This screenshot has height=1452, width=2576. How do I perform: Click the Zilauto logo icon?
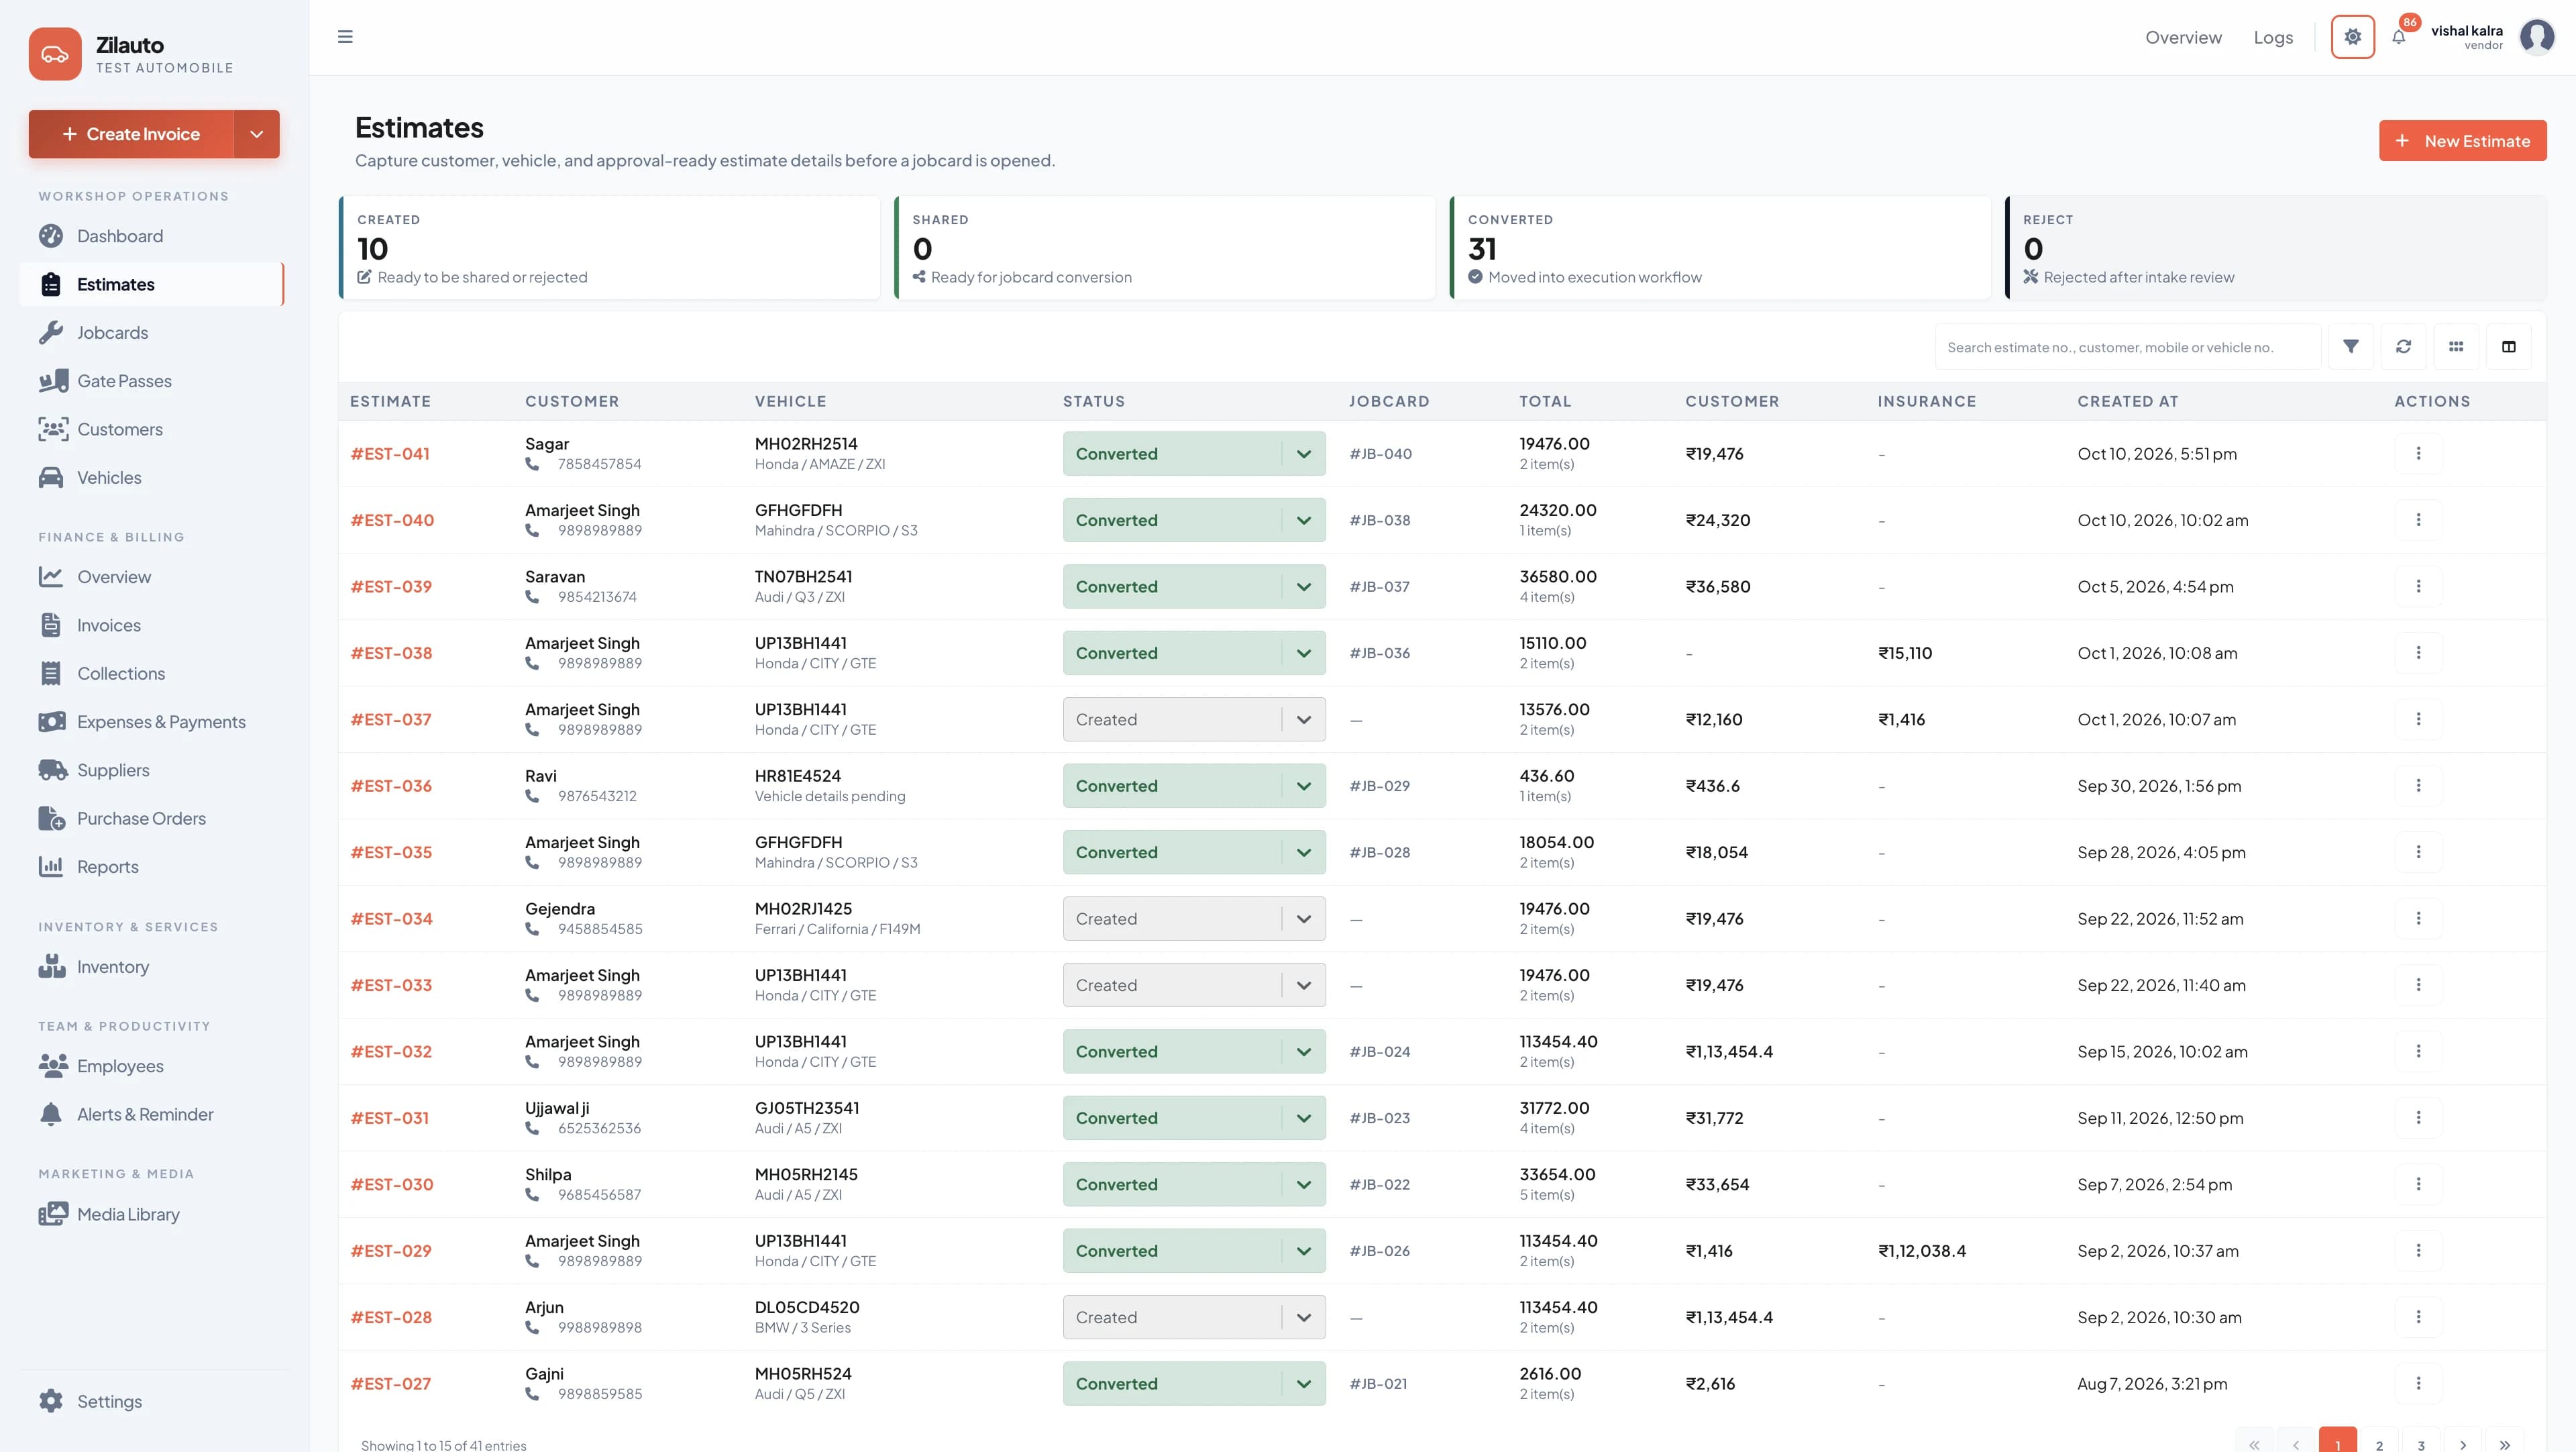point(55,54)
